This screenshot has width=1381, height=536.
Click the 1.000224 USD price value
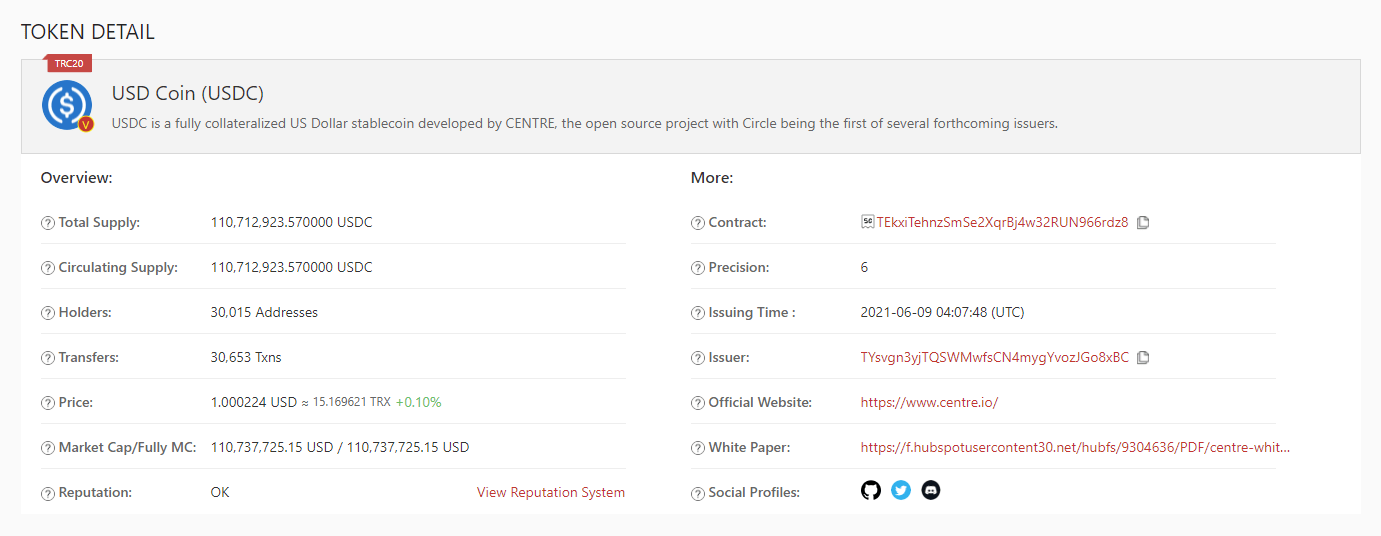click(254, 402)
